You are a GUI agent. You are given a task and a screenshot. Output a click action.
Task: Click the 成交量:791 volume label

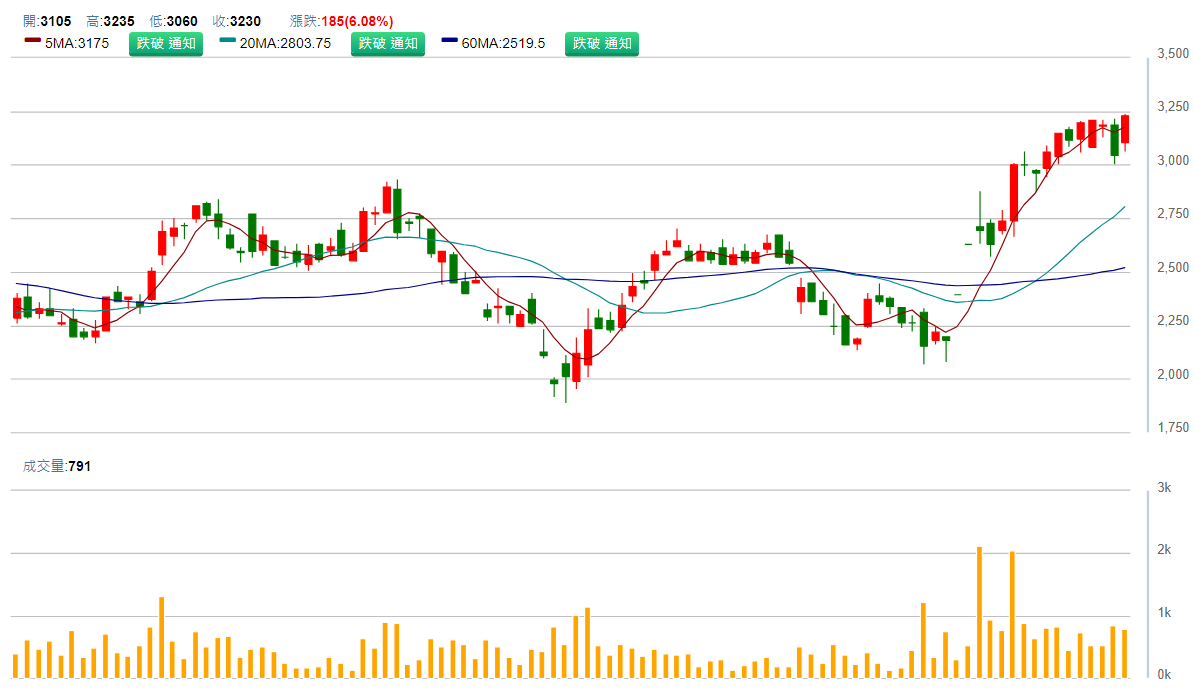coord(56,465)
